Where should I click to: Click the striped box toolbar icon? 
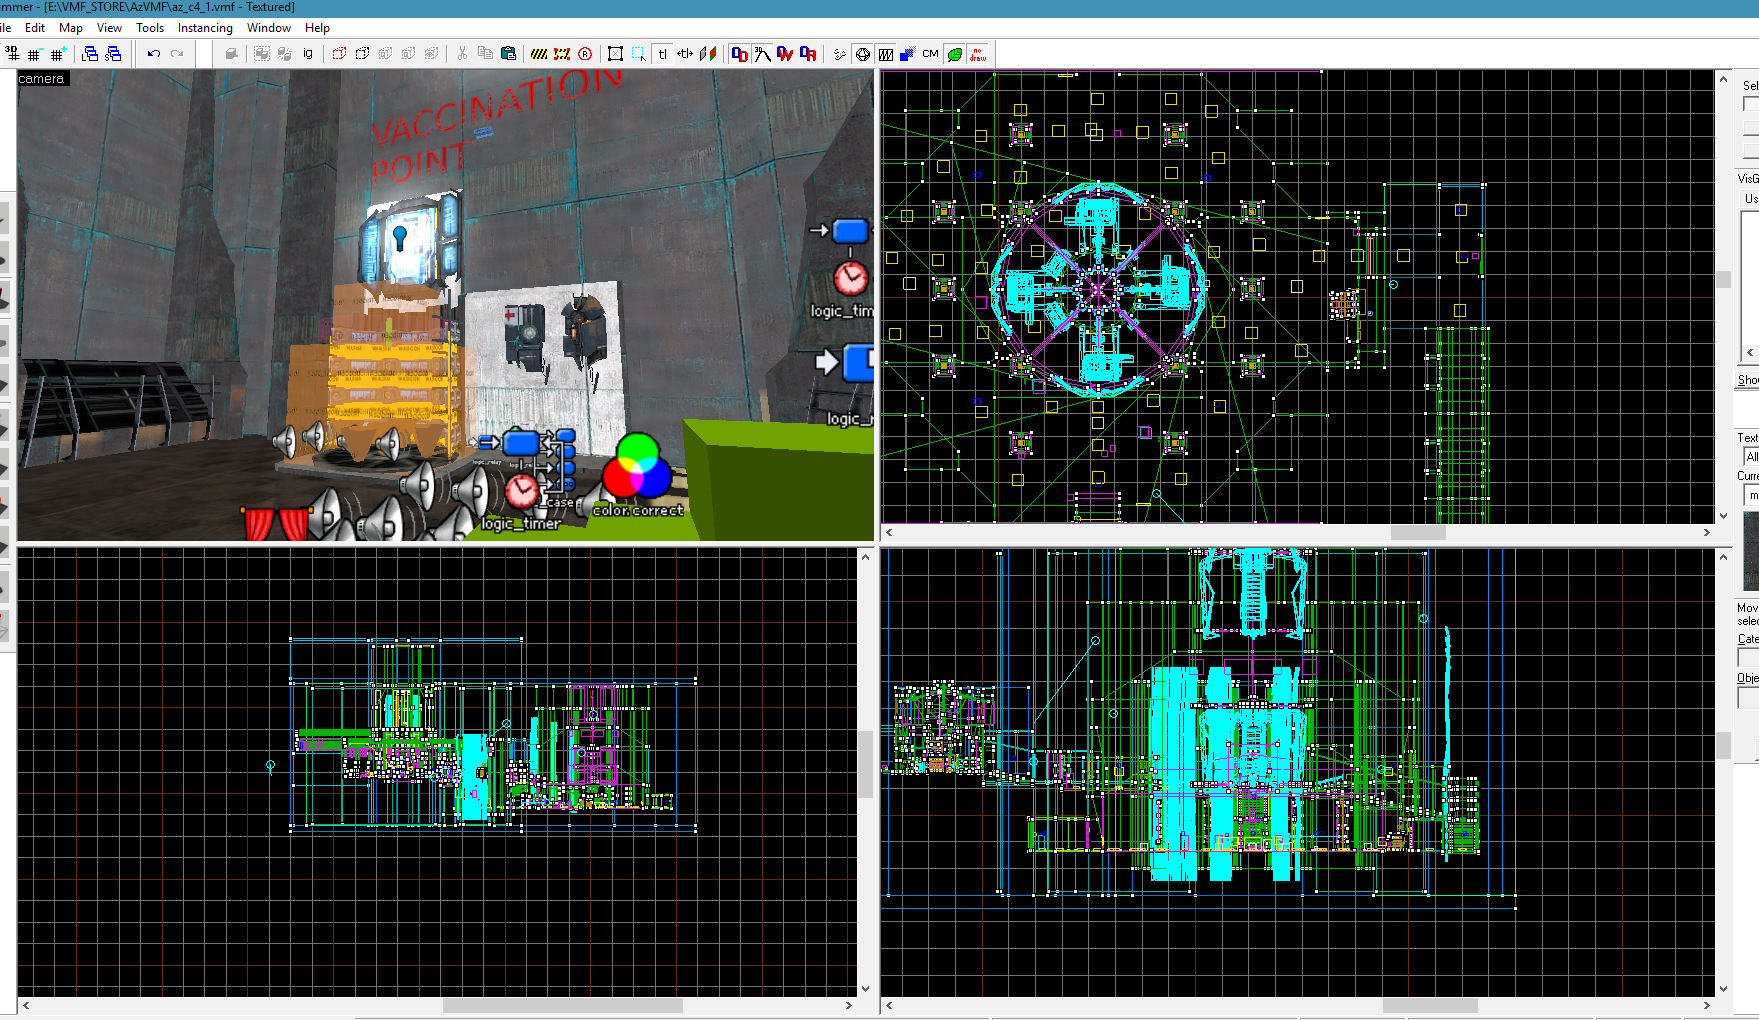(885, 54)
